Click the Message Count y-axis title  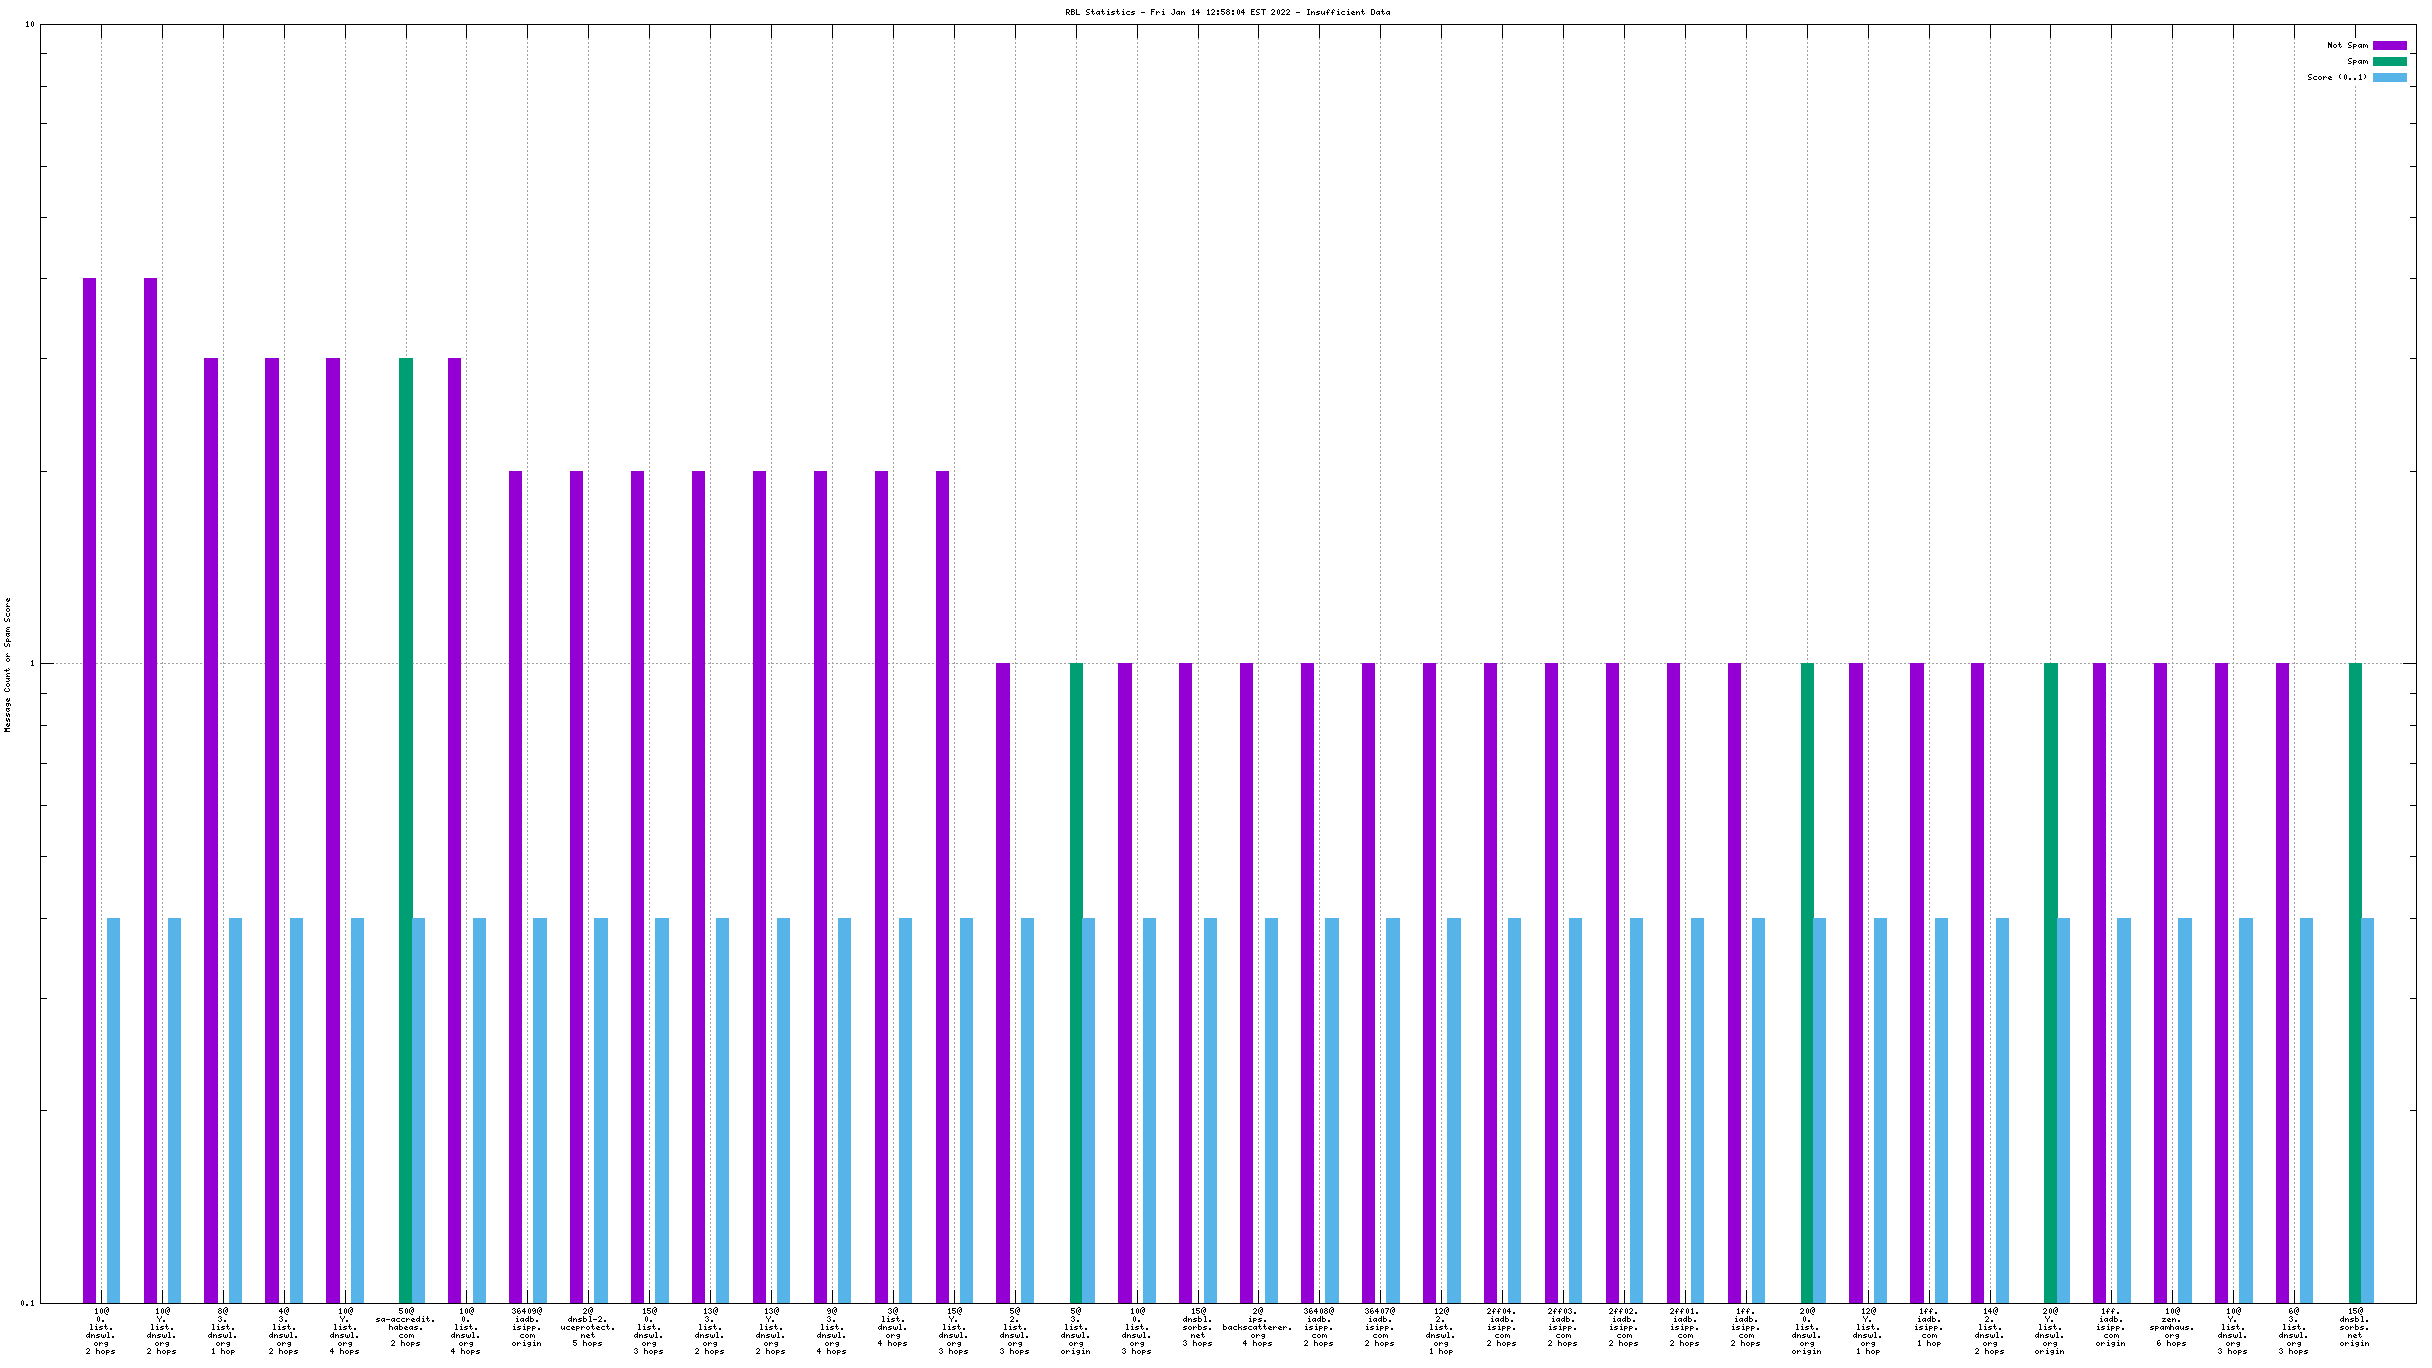[8, 665]
